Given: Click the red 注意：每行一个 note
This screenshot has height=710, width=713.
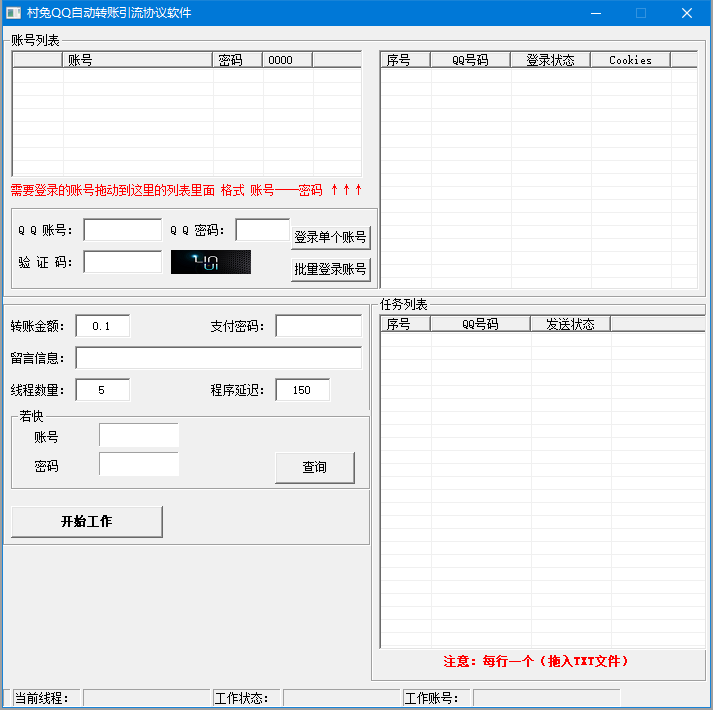Looking at the screenshot, I should tap(536, 661).
